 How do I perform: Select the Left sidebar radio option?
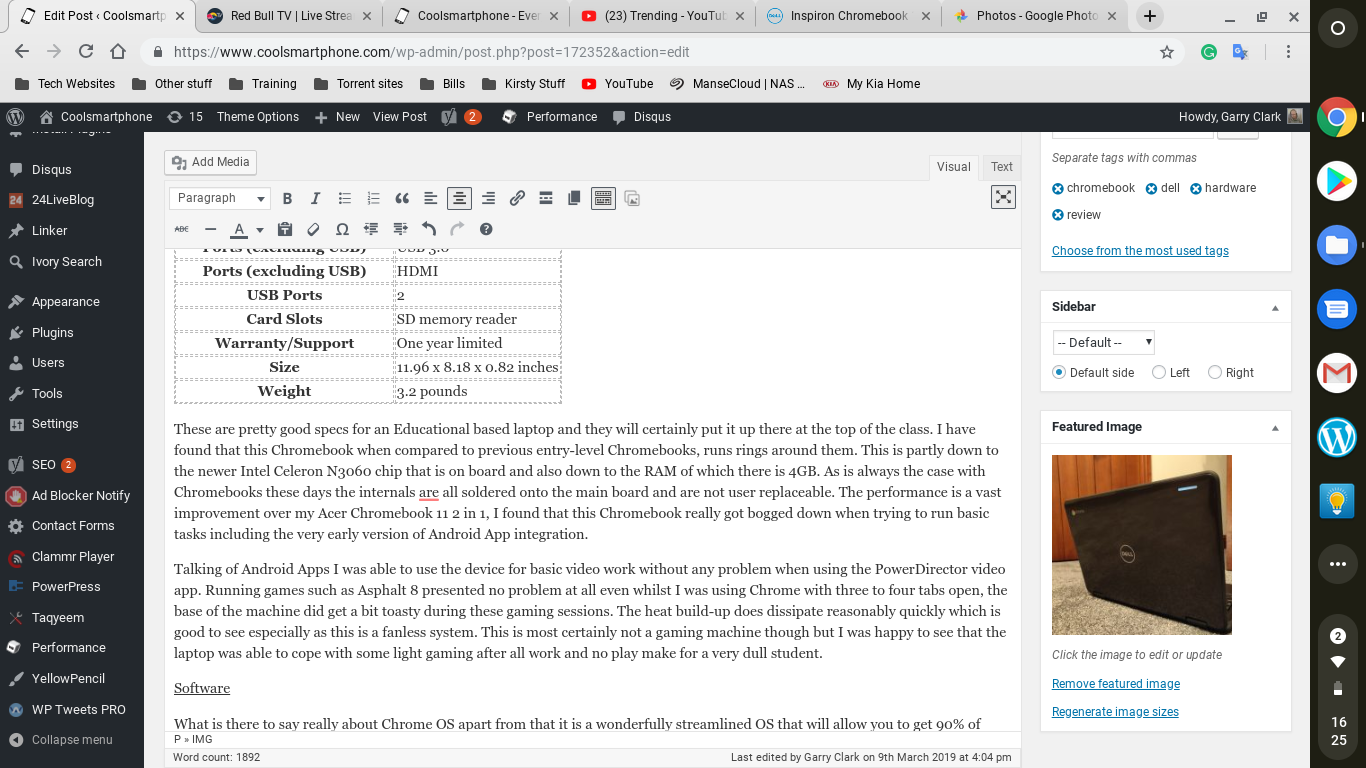pos(1159,372)
